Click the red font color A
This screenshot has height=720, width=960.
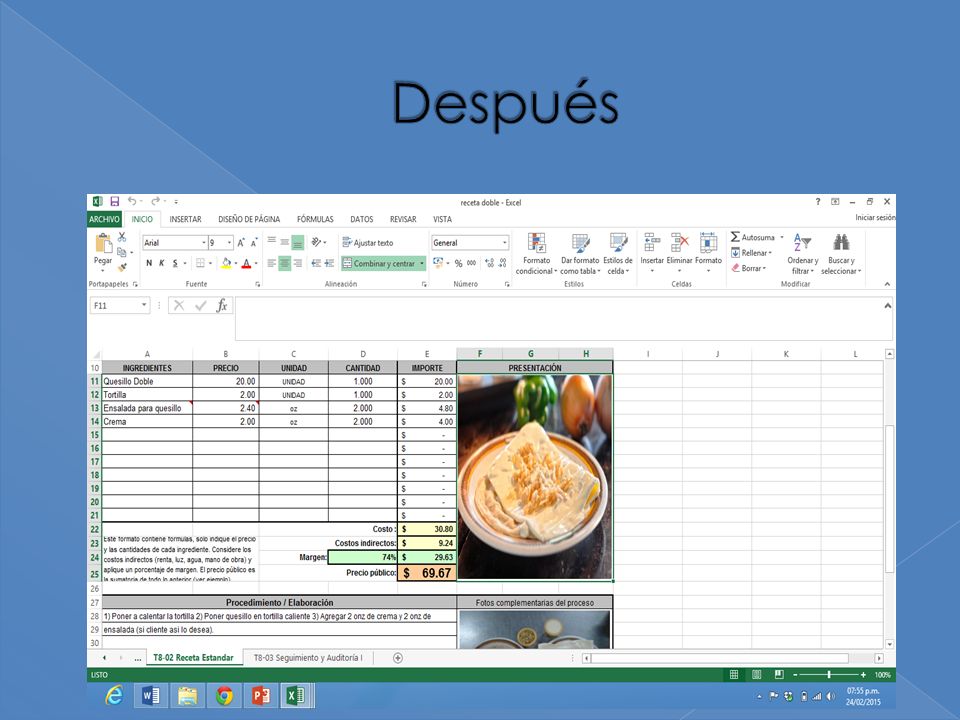[246, 263]
